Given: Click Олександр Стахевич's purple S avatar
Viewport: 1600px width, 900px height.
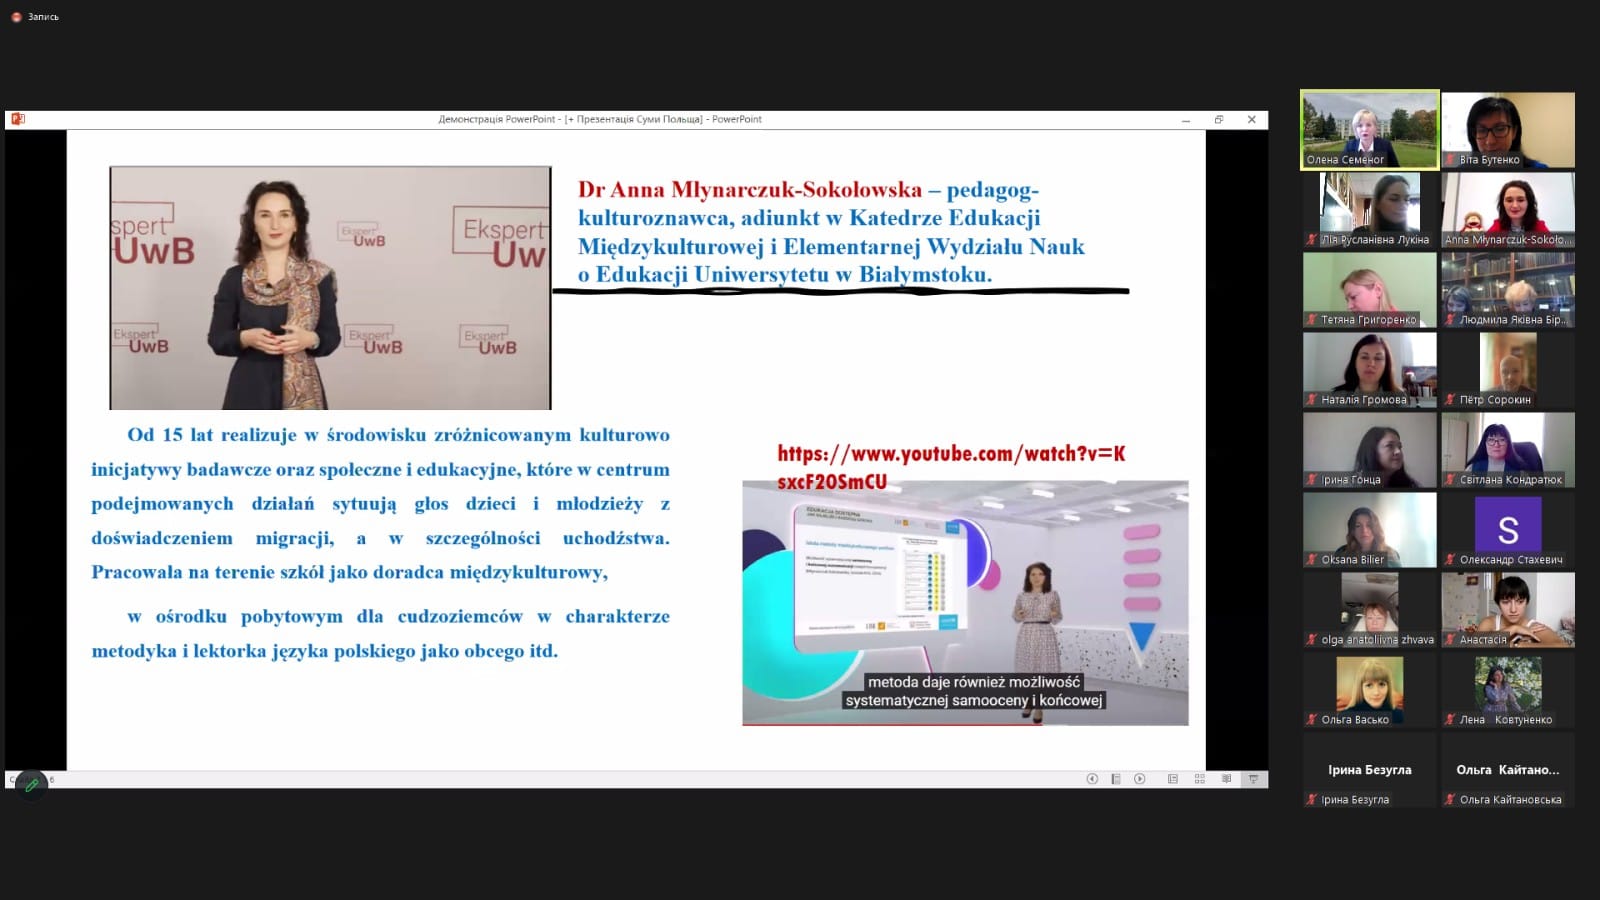Looking at the screenshot, I should [x=1508, y=527].
